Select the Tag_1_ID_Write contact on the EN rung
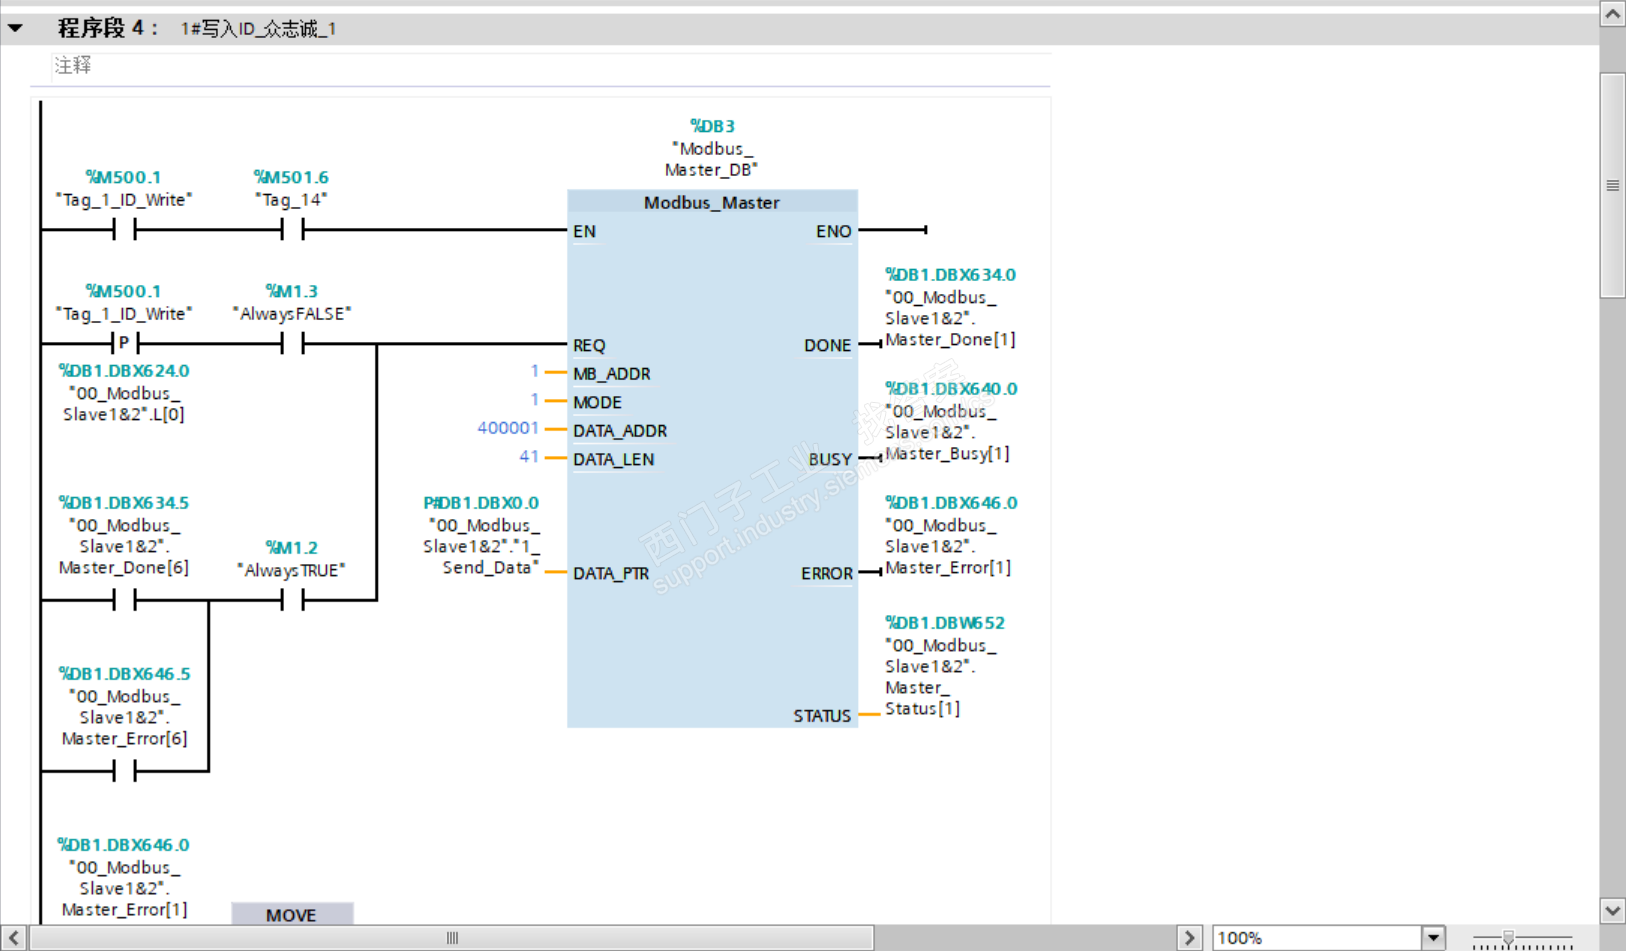1626x951 pixels. click(x=124, y=230)
